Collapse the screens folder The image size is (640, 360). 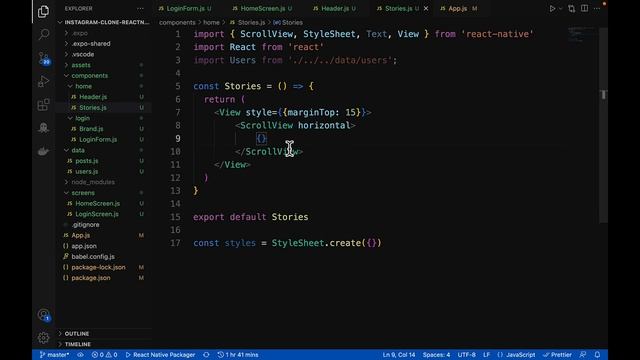point(83,193)
